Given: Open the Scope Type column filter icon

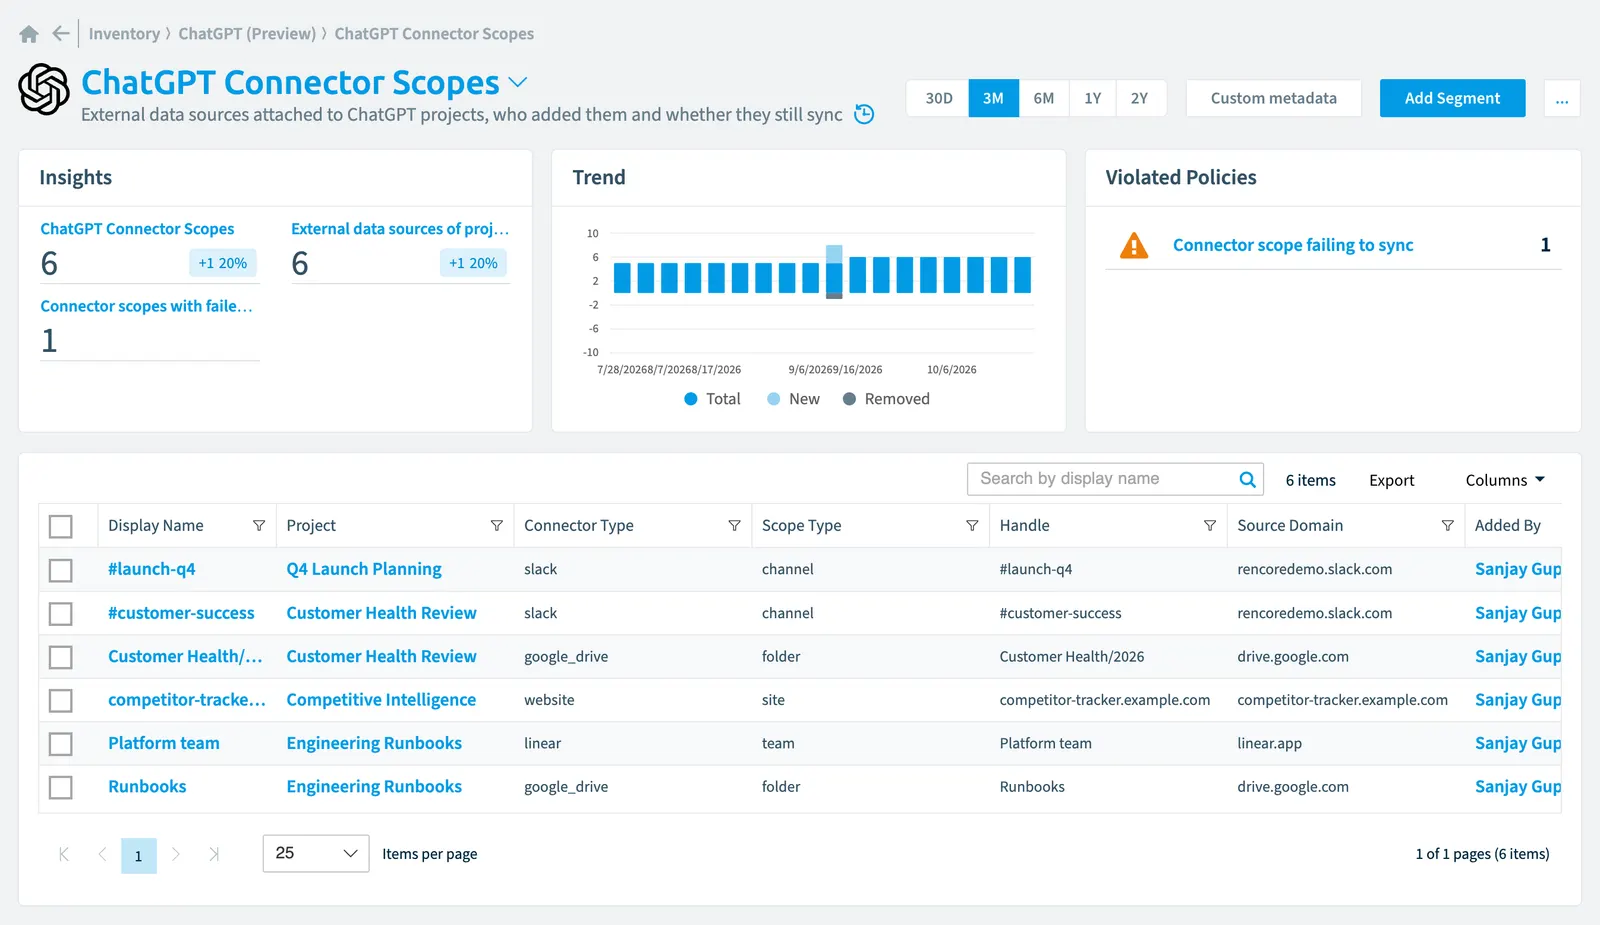Looking at the screenshot, I should coord(972,526).
